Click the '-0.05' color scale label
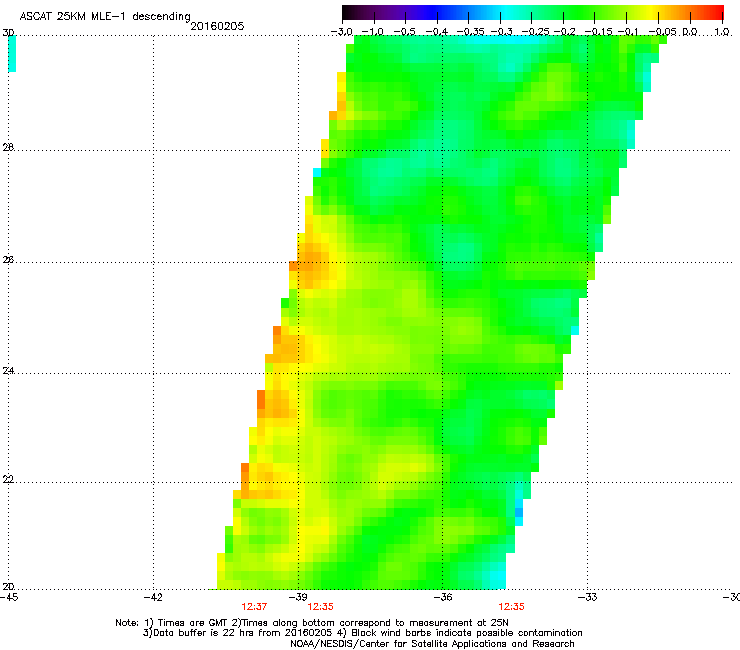The image size is (740, 650). (x=663, y=32)
